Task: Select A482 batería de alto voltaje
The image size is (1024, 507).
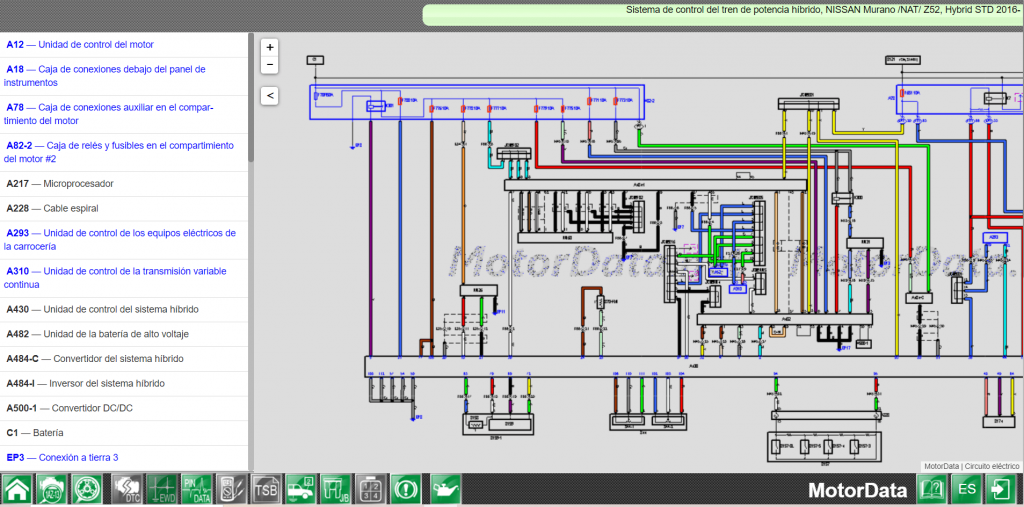Action: pyautogui.click(x=124, y=335)
